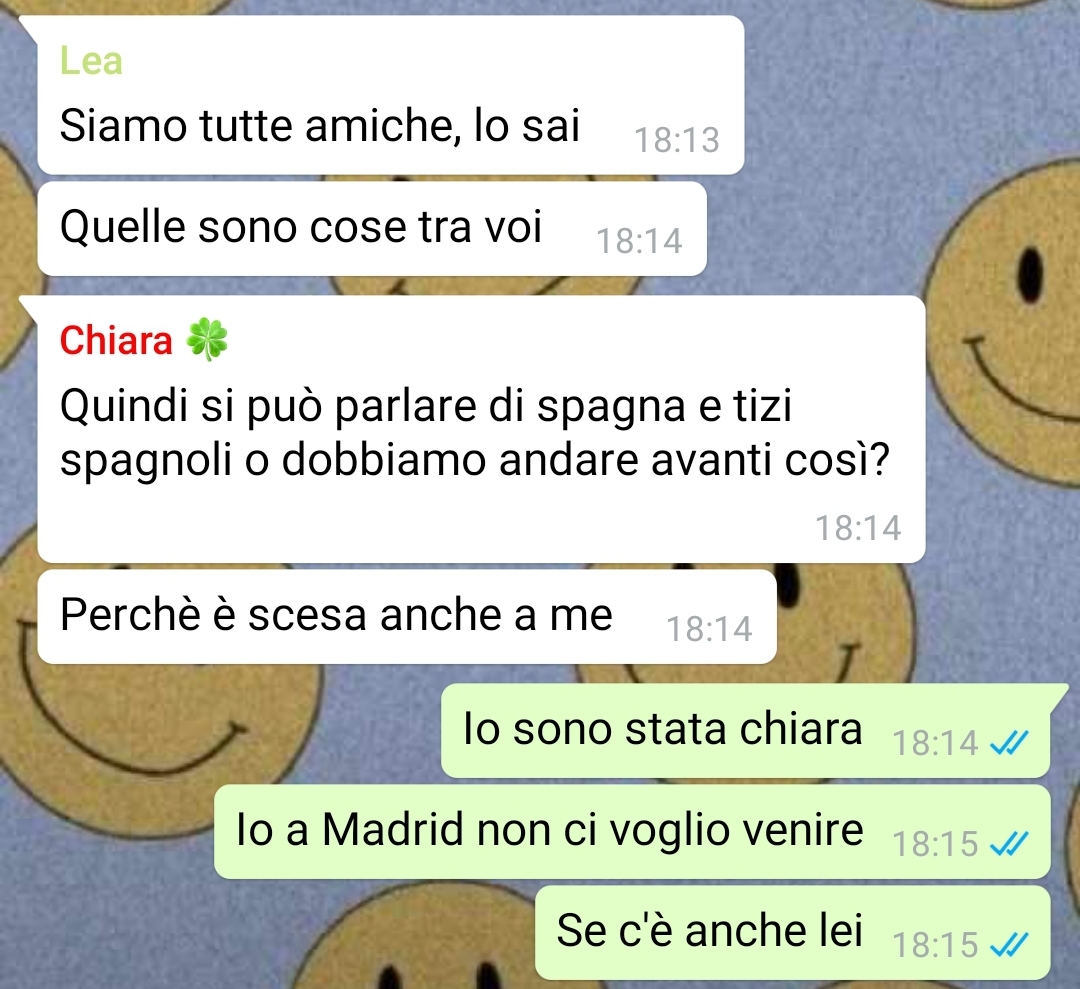Select the sent message 'Io sono stata chiara'
The height and width of the screenshot is (989, 1080).
tap(745, 731)
